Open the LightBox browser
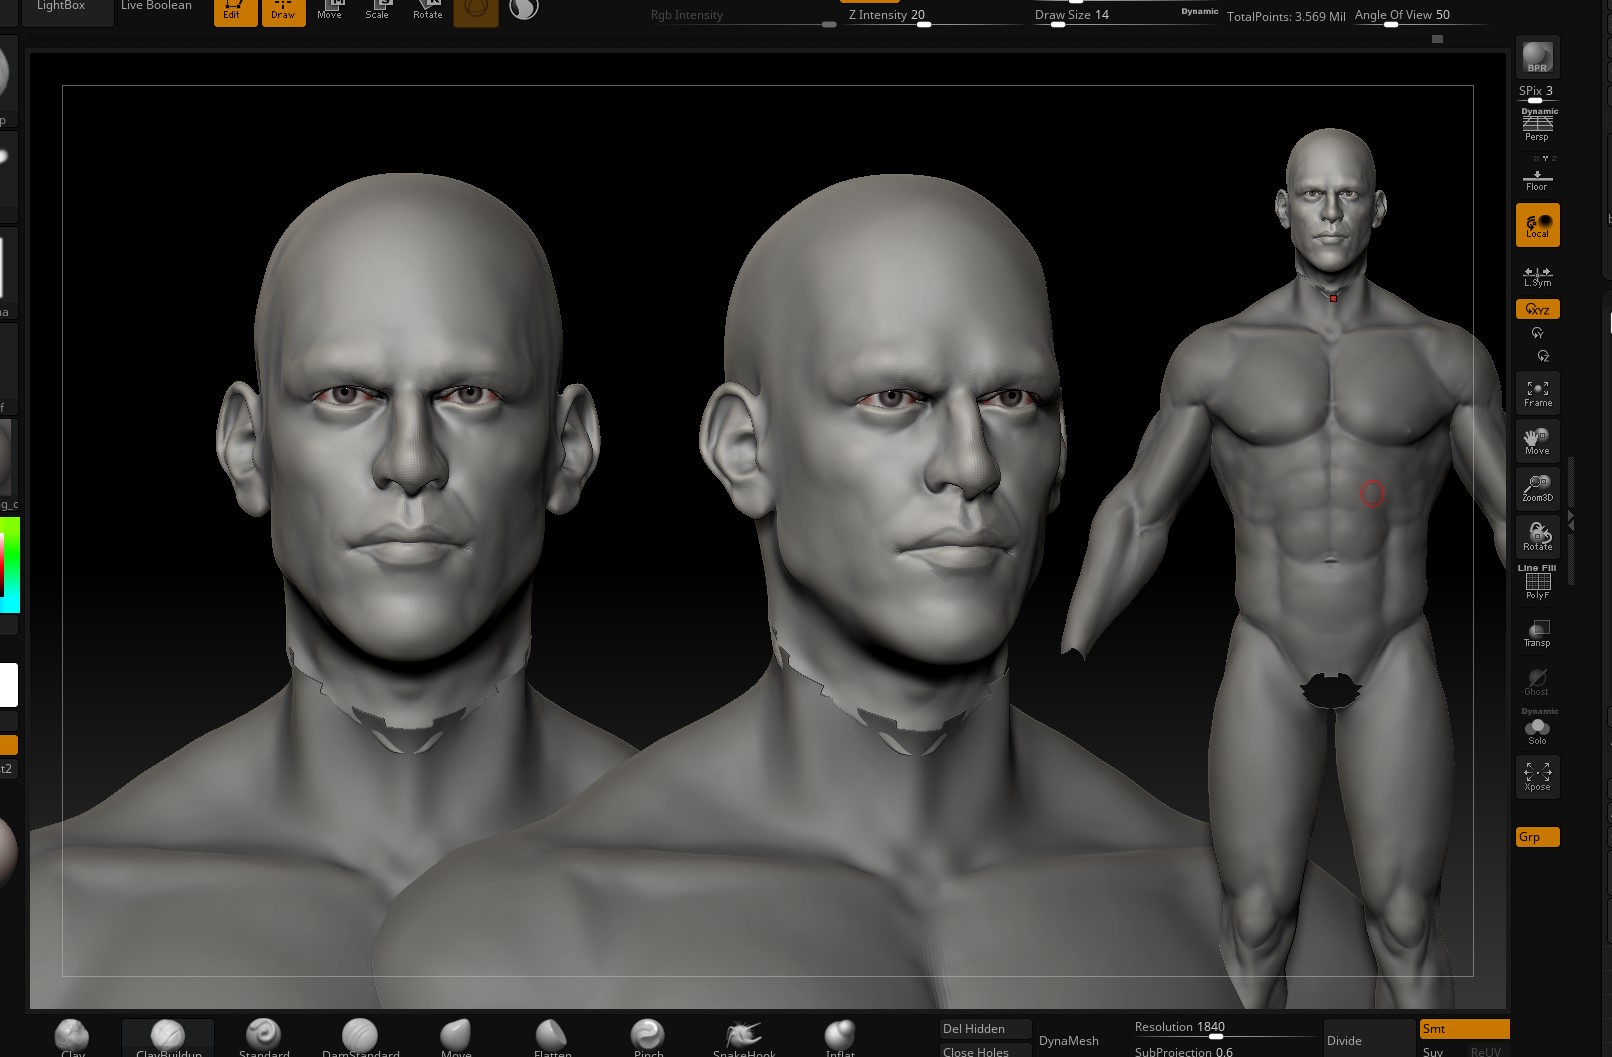The image size is (1612, 1057). (61, 8)
